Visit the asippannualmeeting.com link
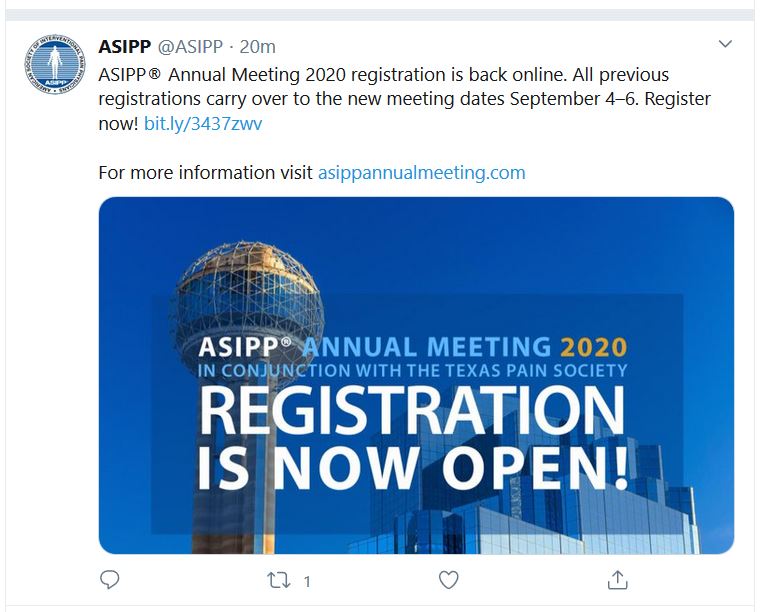Screen dimensions: 763x612 (x=421, y=172)
